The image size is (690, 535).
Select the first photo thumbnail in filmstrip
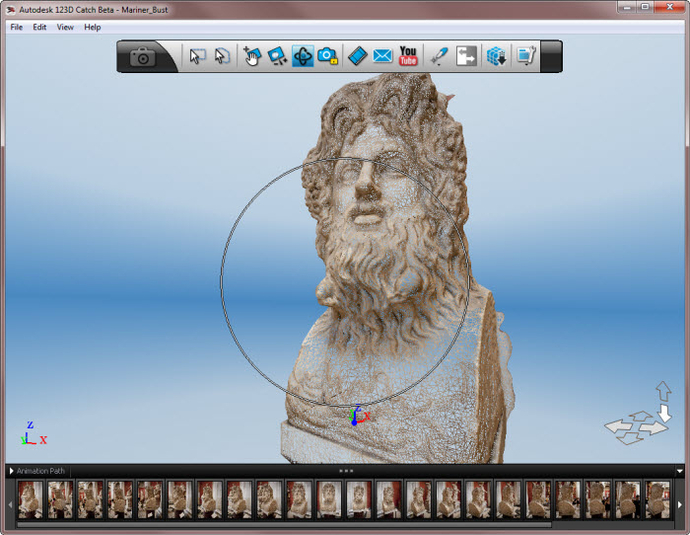click(30, 499)
